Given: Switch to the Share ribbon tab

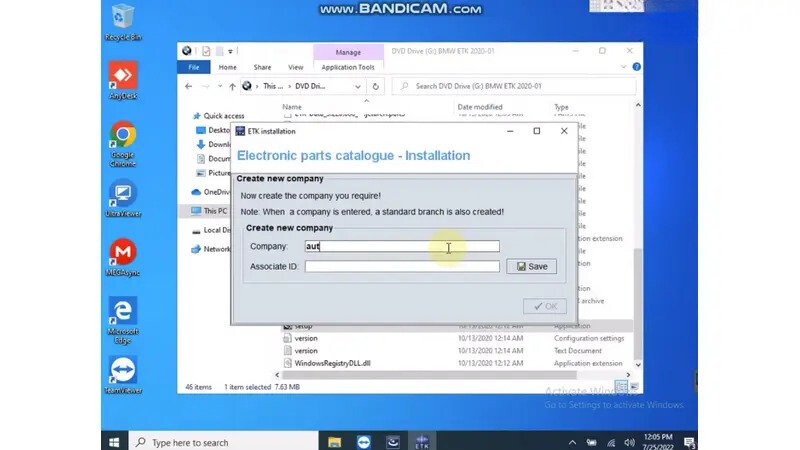Looking at the screenshot, I should coord(262,68).
